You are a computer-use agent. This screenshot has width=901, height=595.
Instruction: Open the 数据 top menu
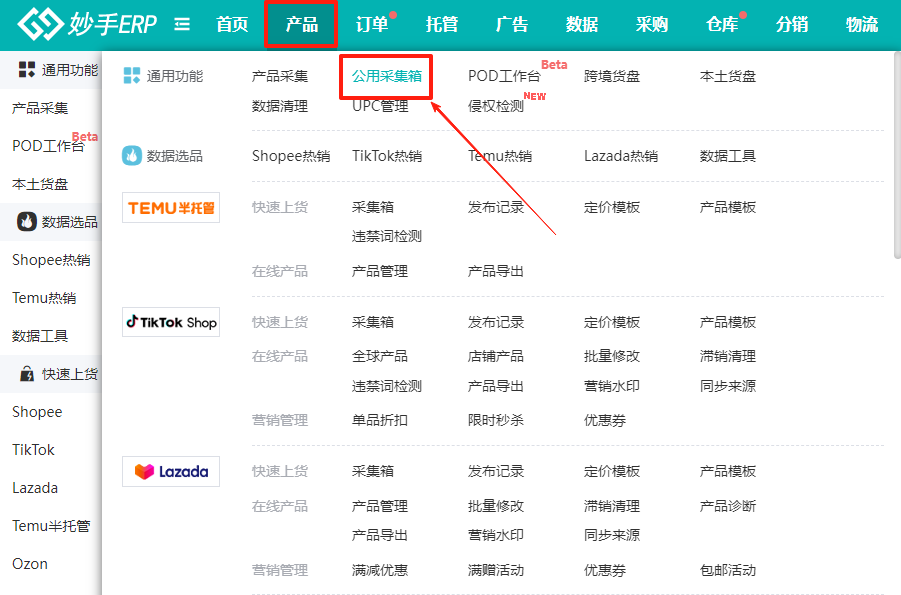click(582, 24)
